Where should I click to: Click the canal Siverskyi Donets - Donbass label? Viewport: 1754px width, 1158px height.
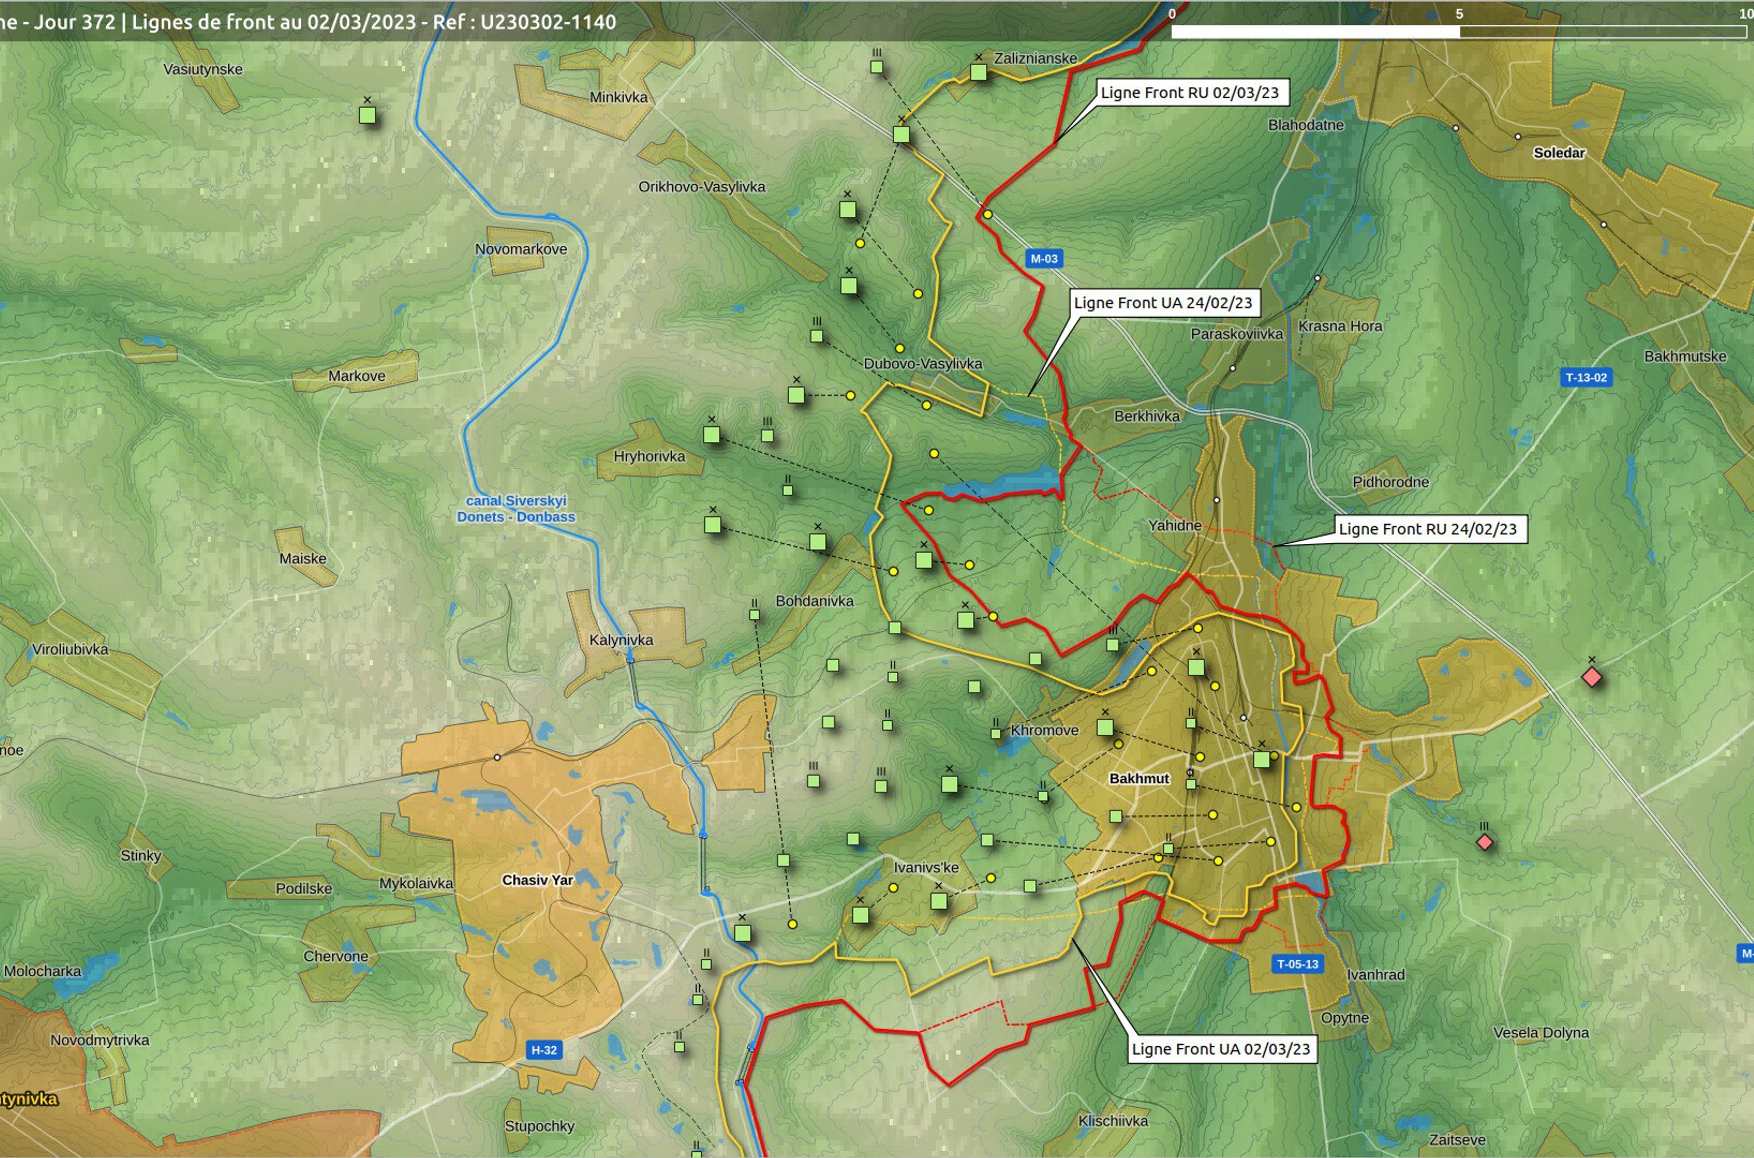tap(516, 509)
